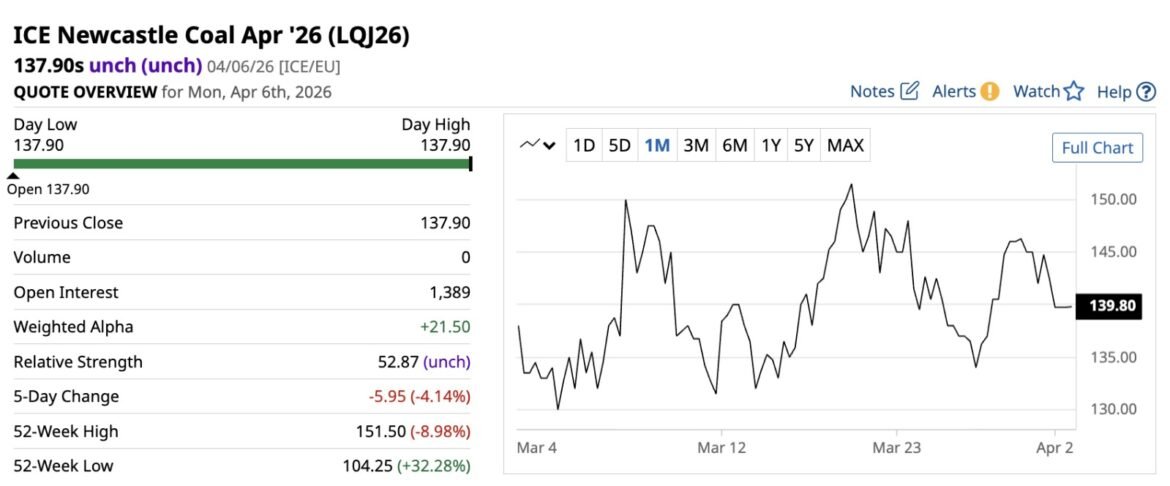Show the MAX chart history
The image size is (1170, 486).
click(x=845, y=146)
